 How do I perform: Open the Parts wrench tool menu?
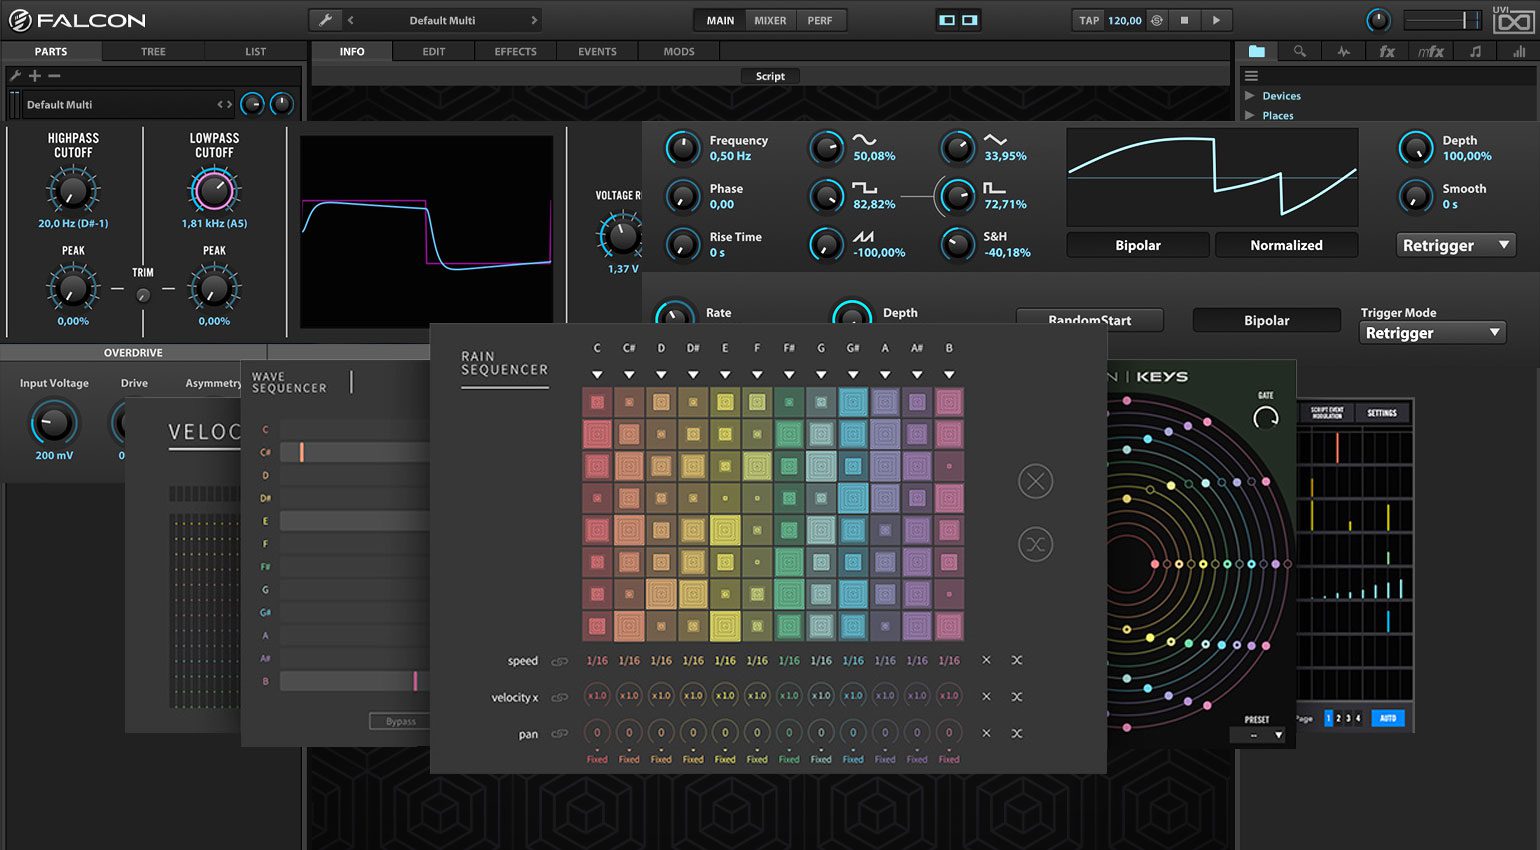(15, 75)
